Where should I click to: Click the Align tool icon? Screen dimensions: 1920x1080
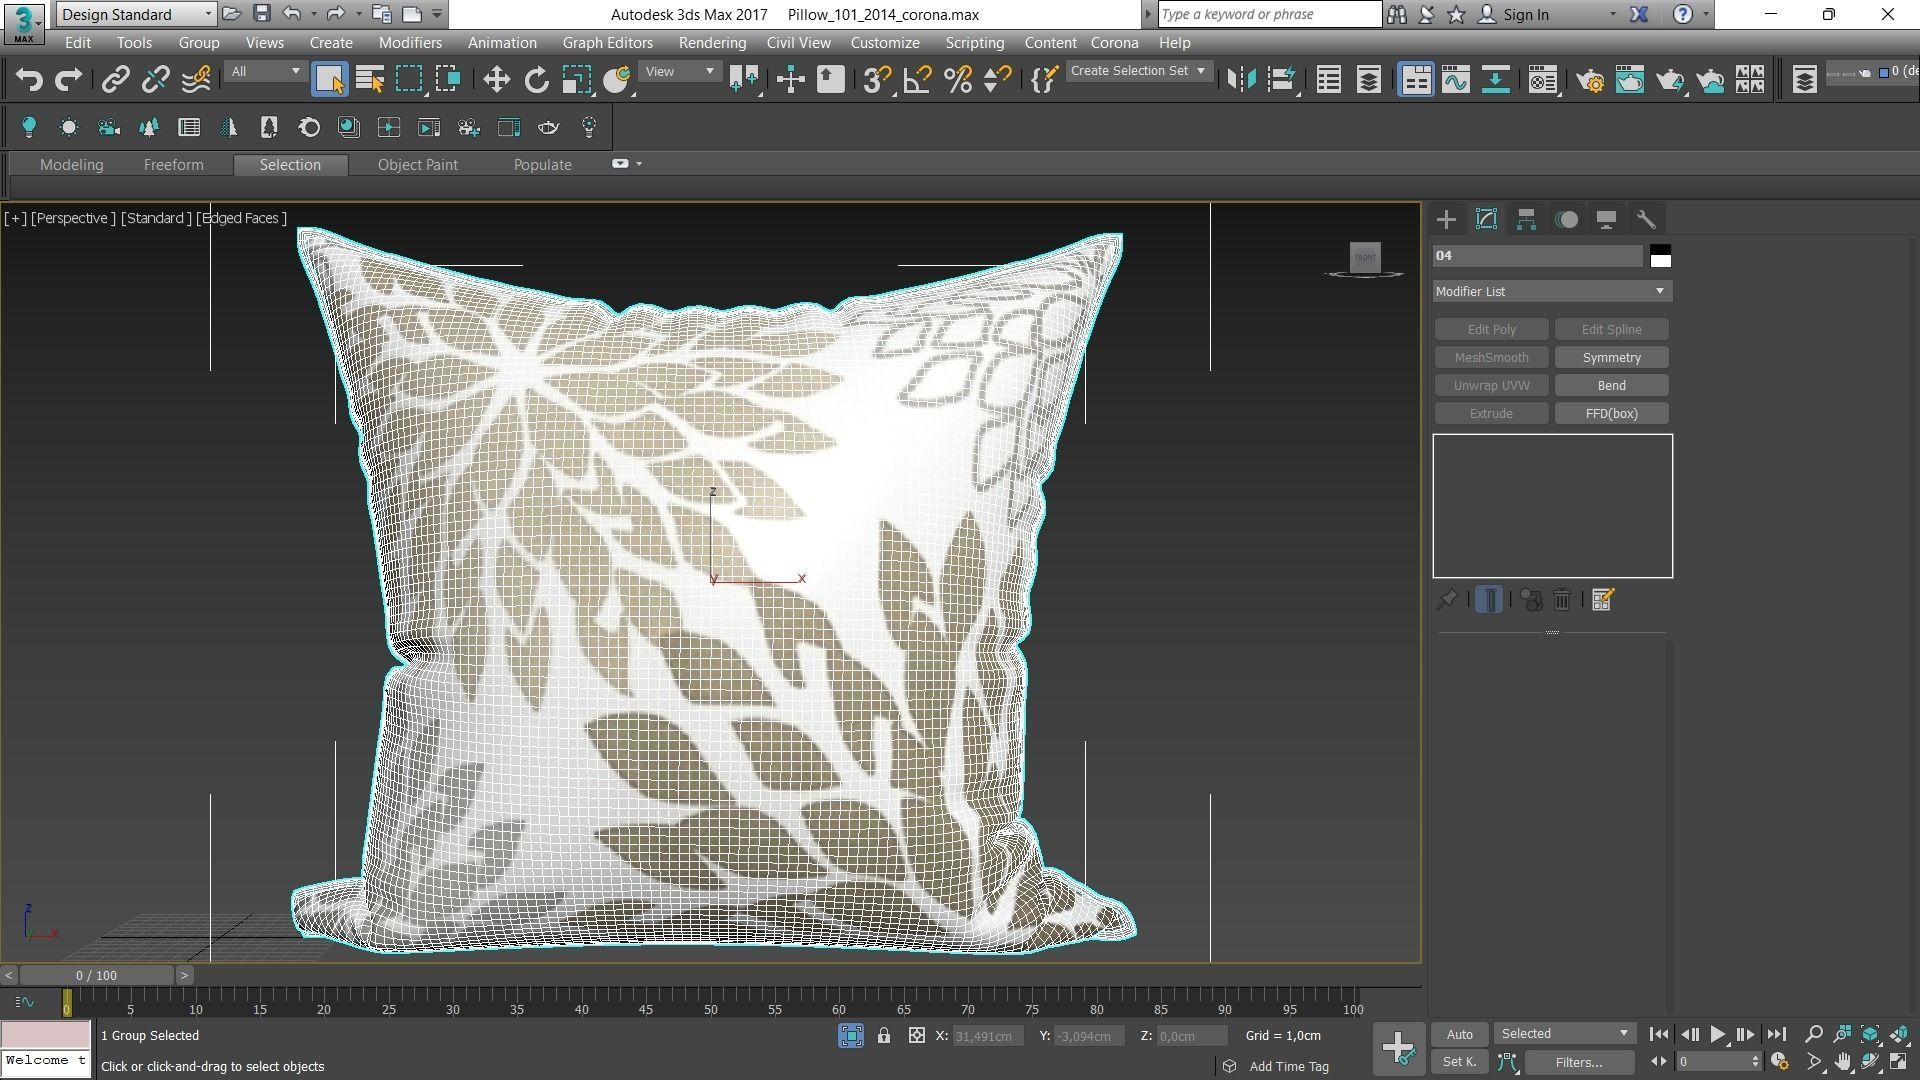(x=1281, y=80)
